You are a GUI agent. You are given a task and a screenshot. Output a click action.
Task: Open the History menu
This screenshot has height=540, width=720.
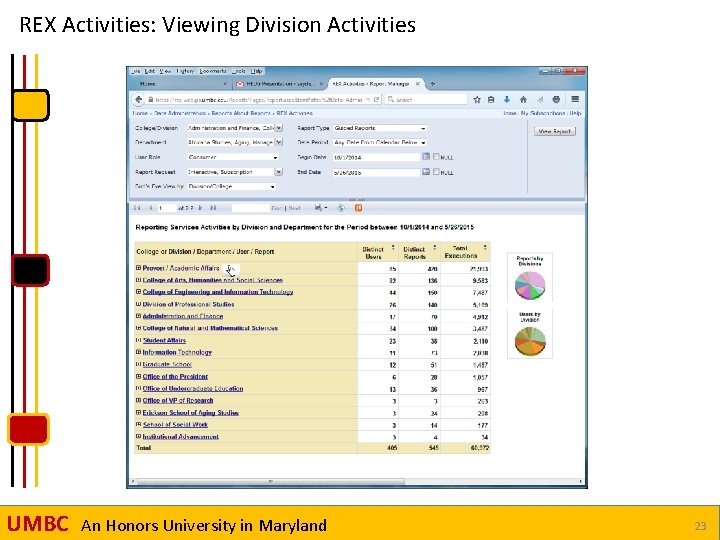click(x=185, y=71)
